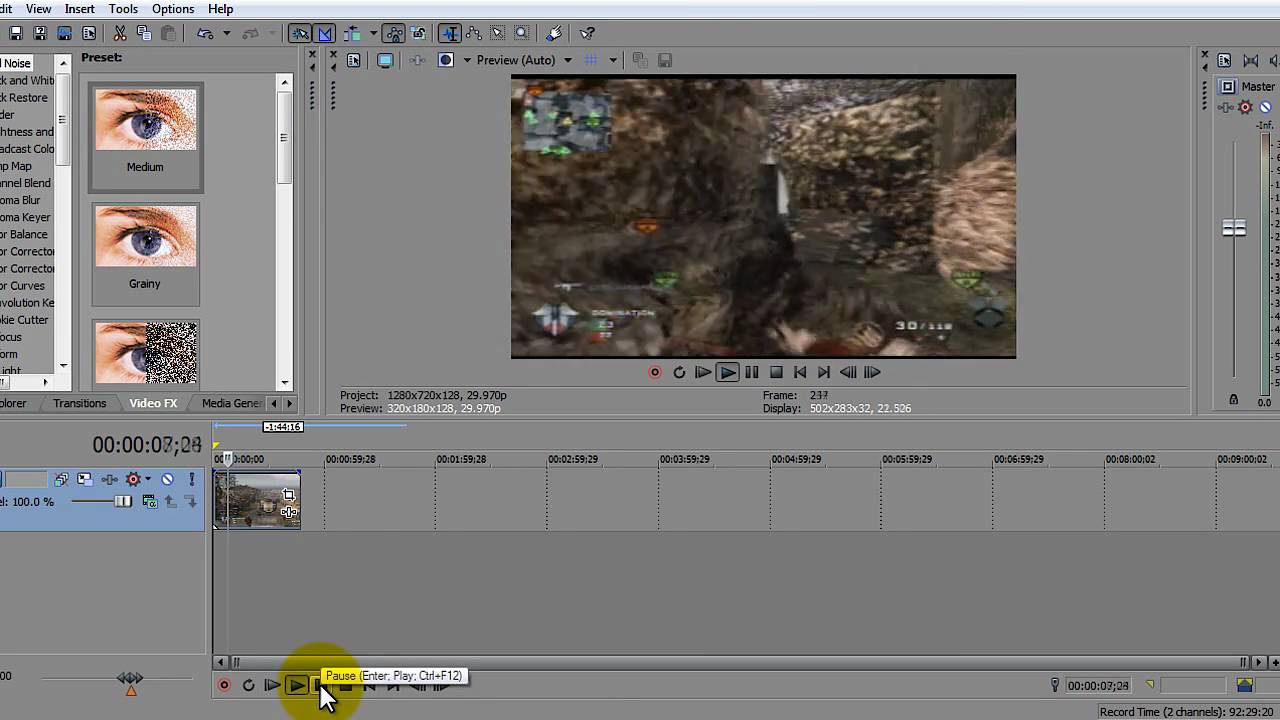Select the Selection Edit tool
The width and height of the screenshot is (1280, 720).
497,33
